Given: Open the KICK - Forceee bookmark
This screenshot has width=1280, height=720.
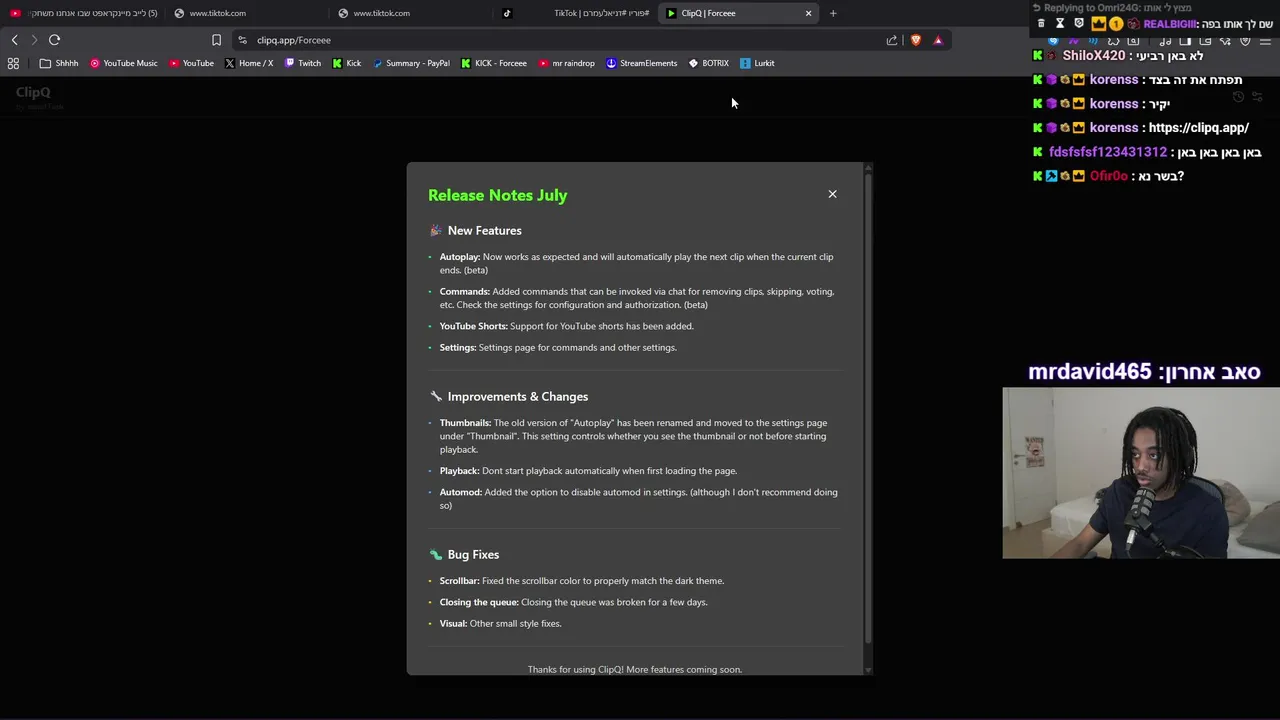Looking at the screenshot, I should [494, 63].
